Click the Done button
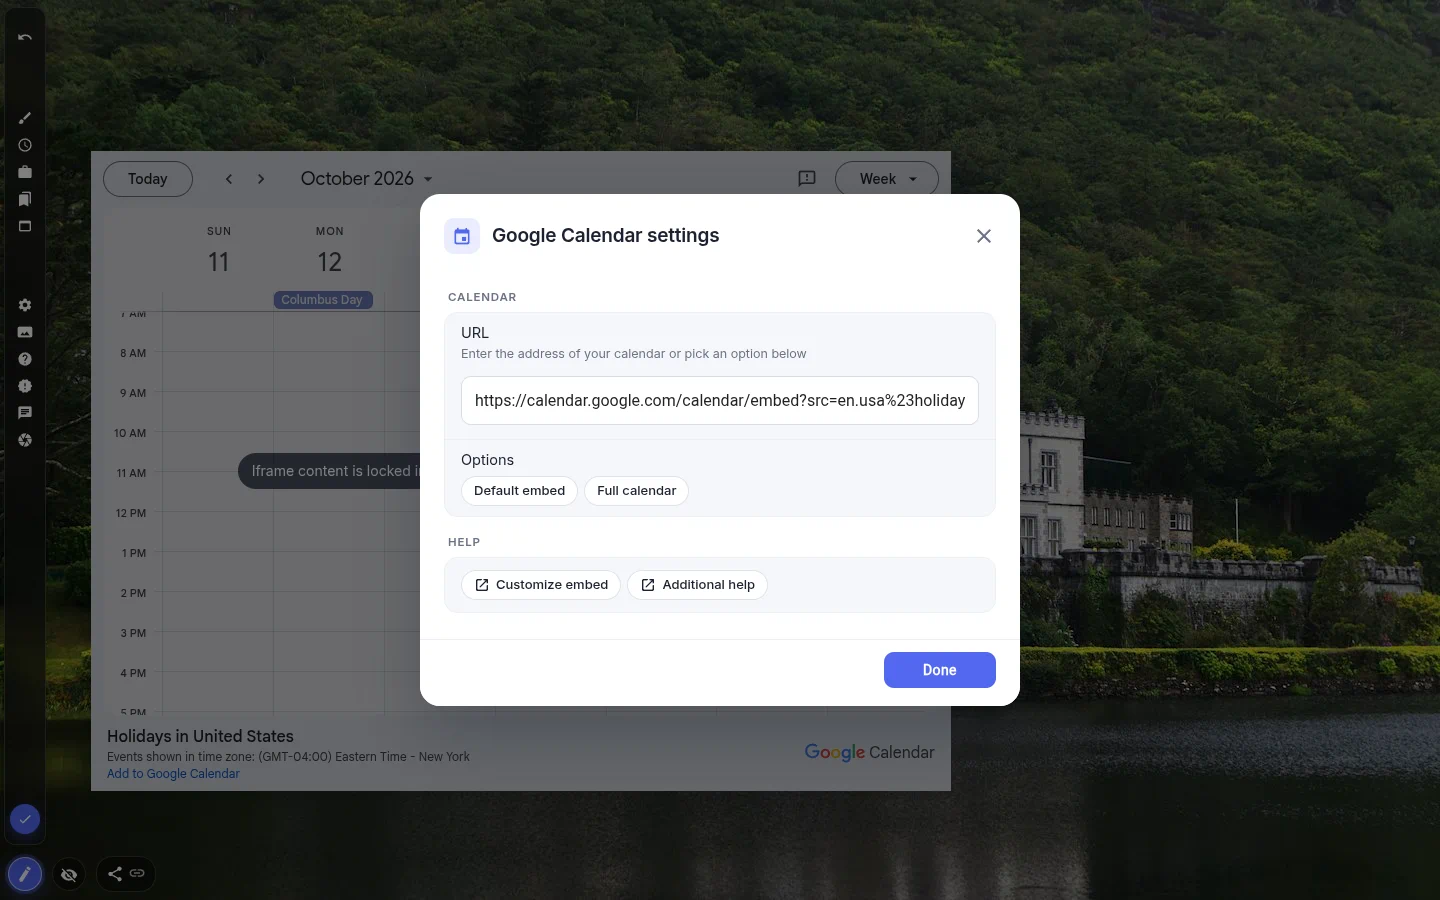Screen dimensions: 1440x900 tap(940, 670)
